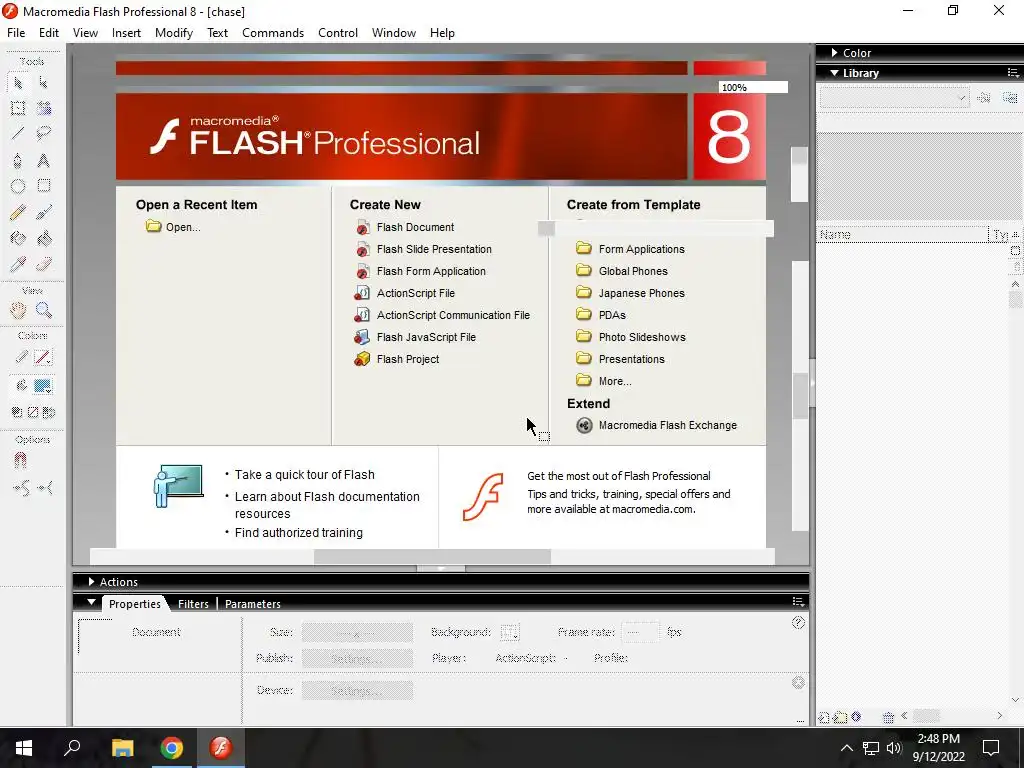The width and height of the screenshot is (1024, 768).
Task: Select the Text tool
Action: pos(44,161)
